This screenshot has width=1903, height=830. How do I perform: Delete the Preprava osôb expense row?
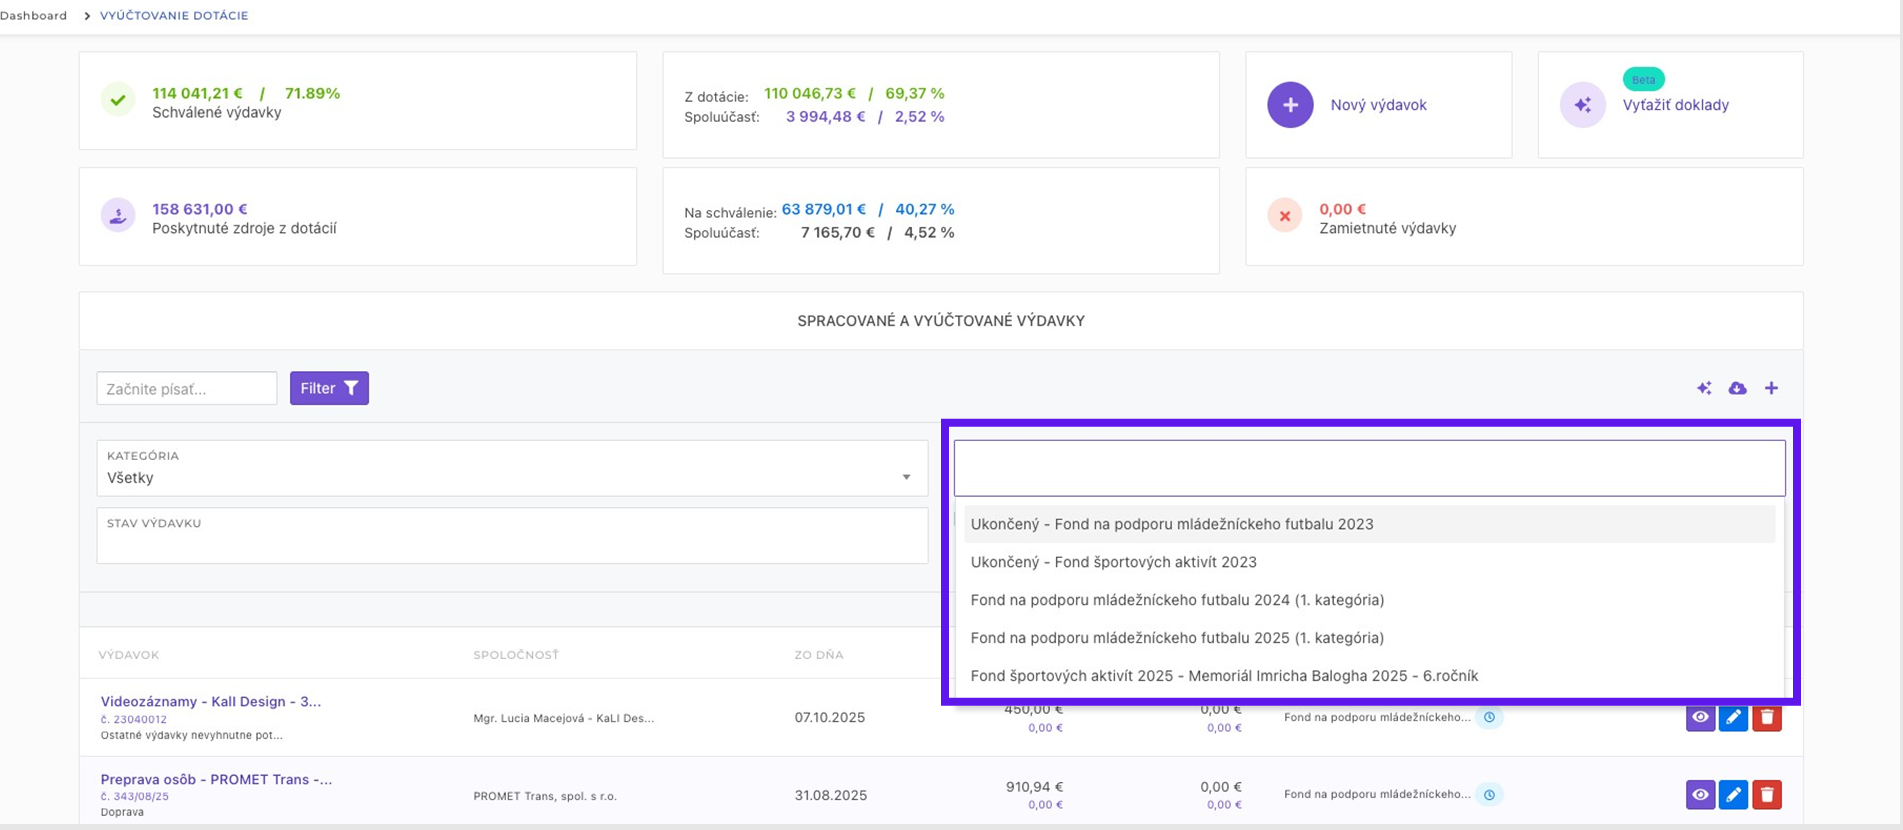tap(1767, 795)
